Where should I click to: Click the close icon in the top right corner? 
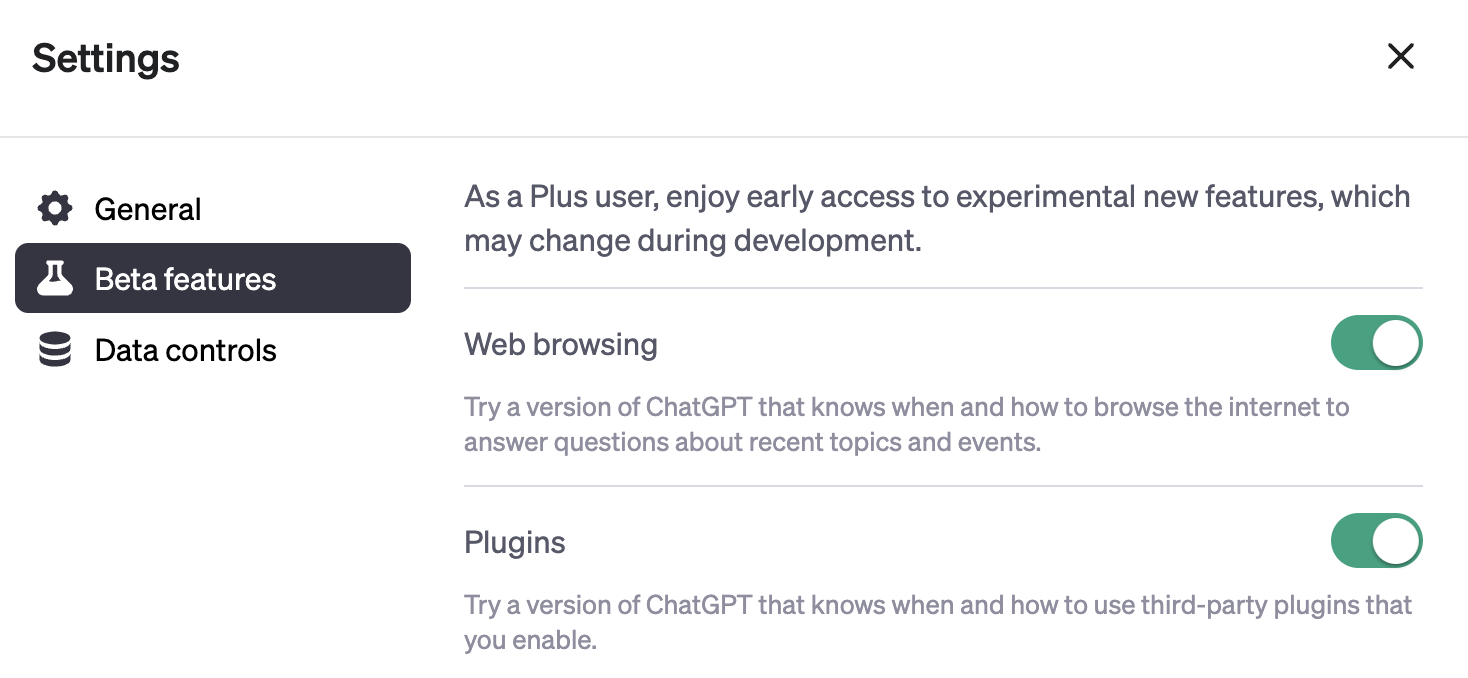1400,57
